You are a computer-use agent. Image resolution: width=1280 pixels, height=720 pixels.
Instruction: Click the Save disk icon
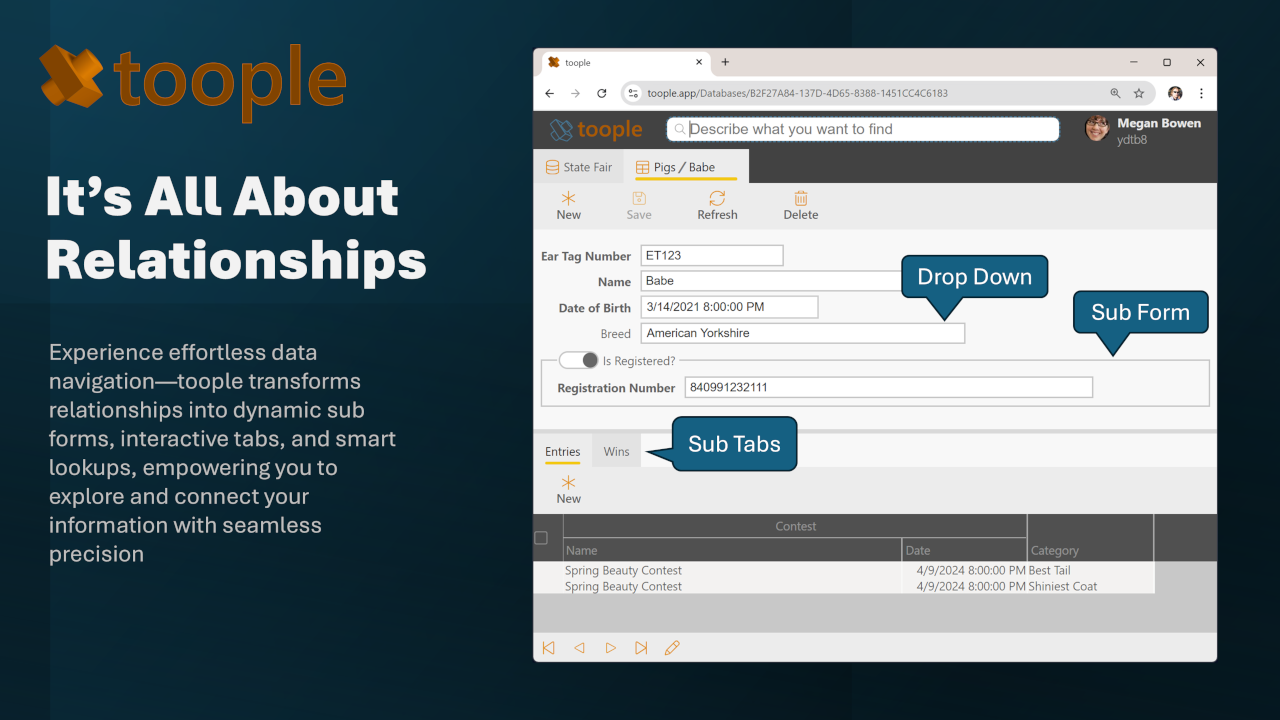coord(639,198)
